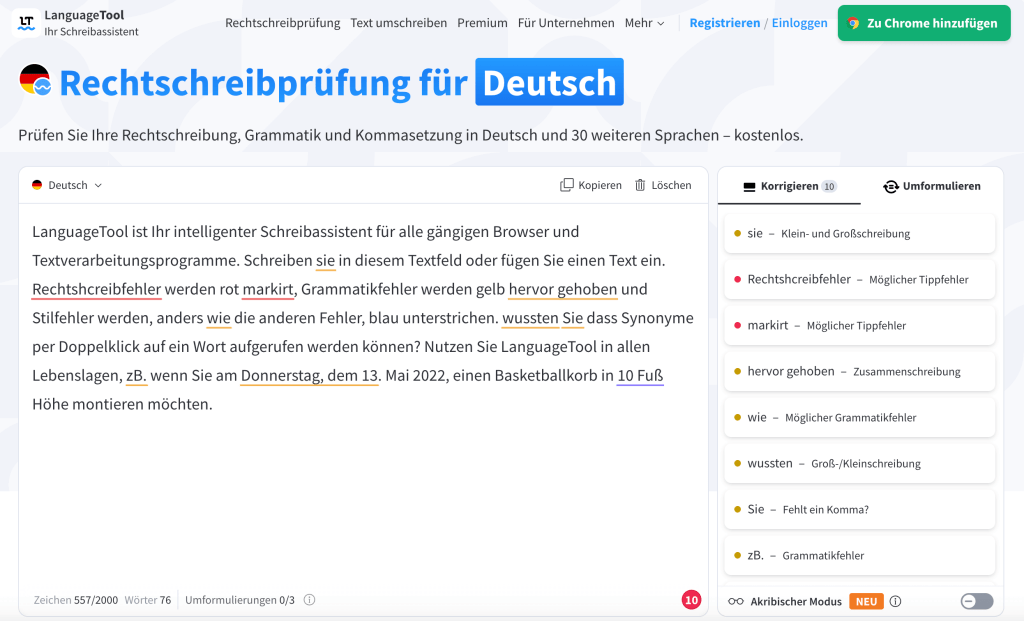
Task: Click the Registrieren link
Action: [x=724, y=22]
